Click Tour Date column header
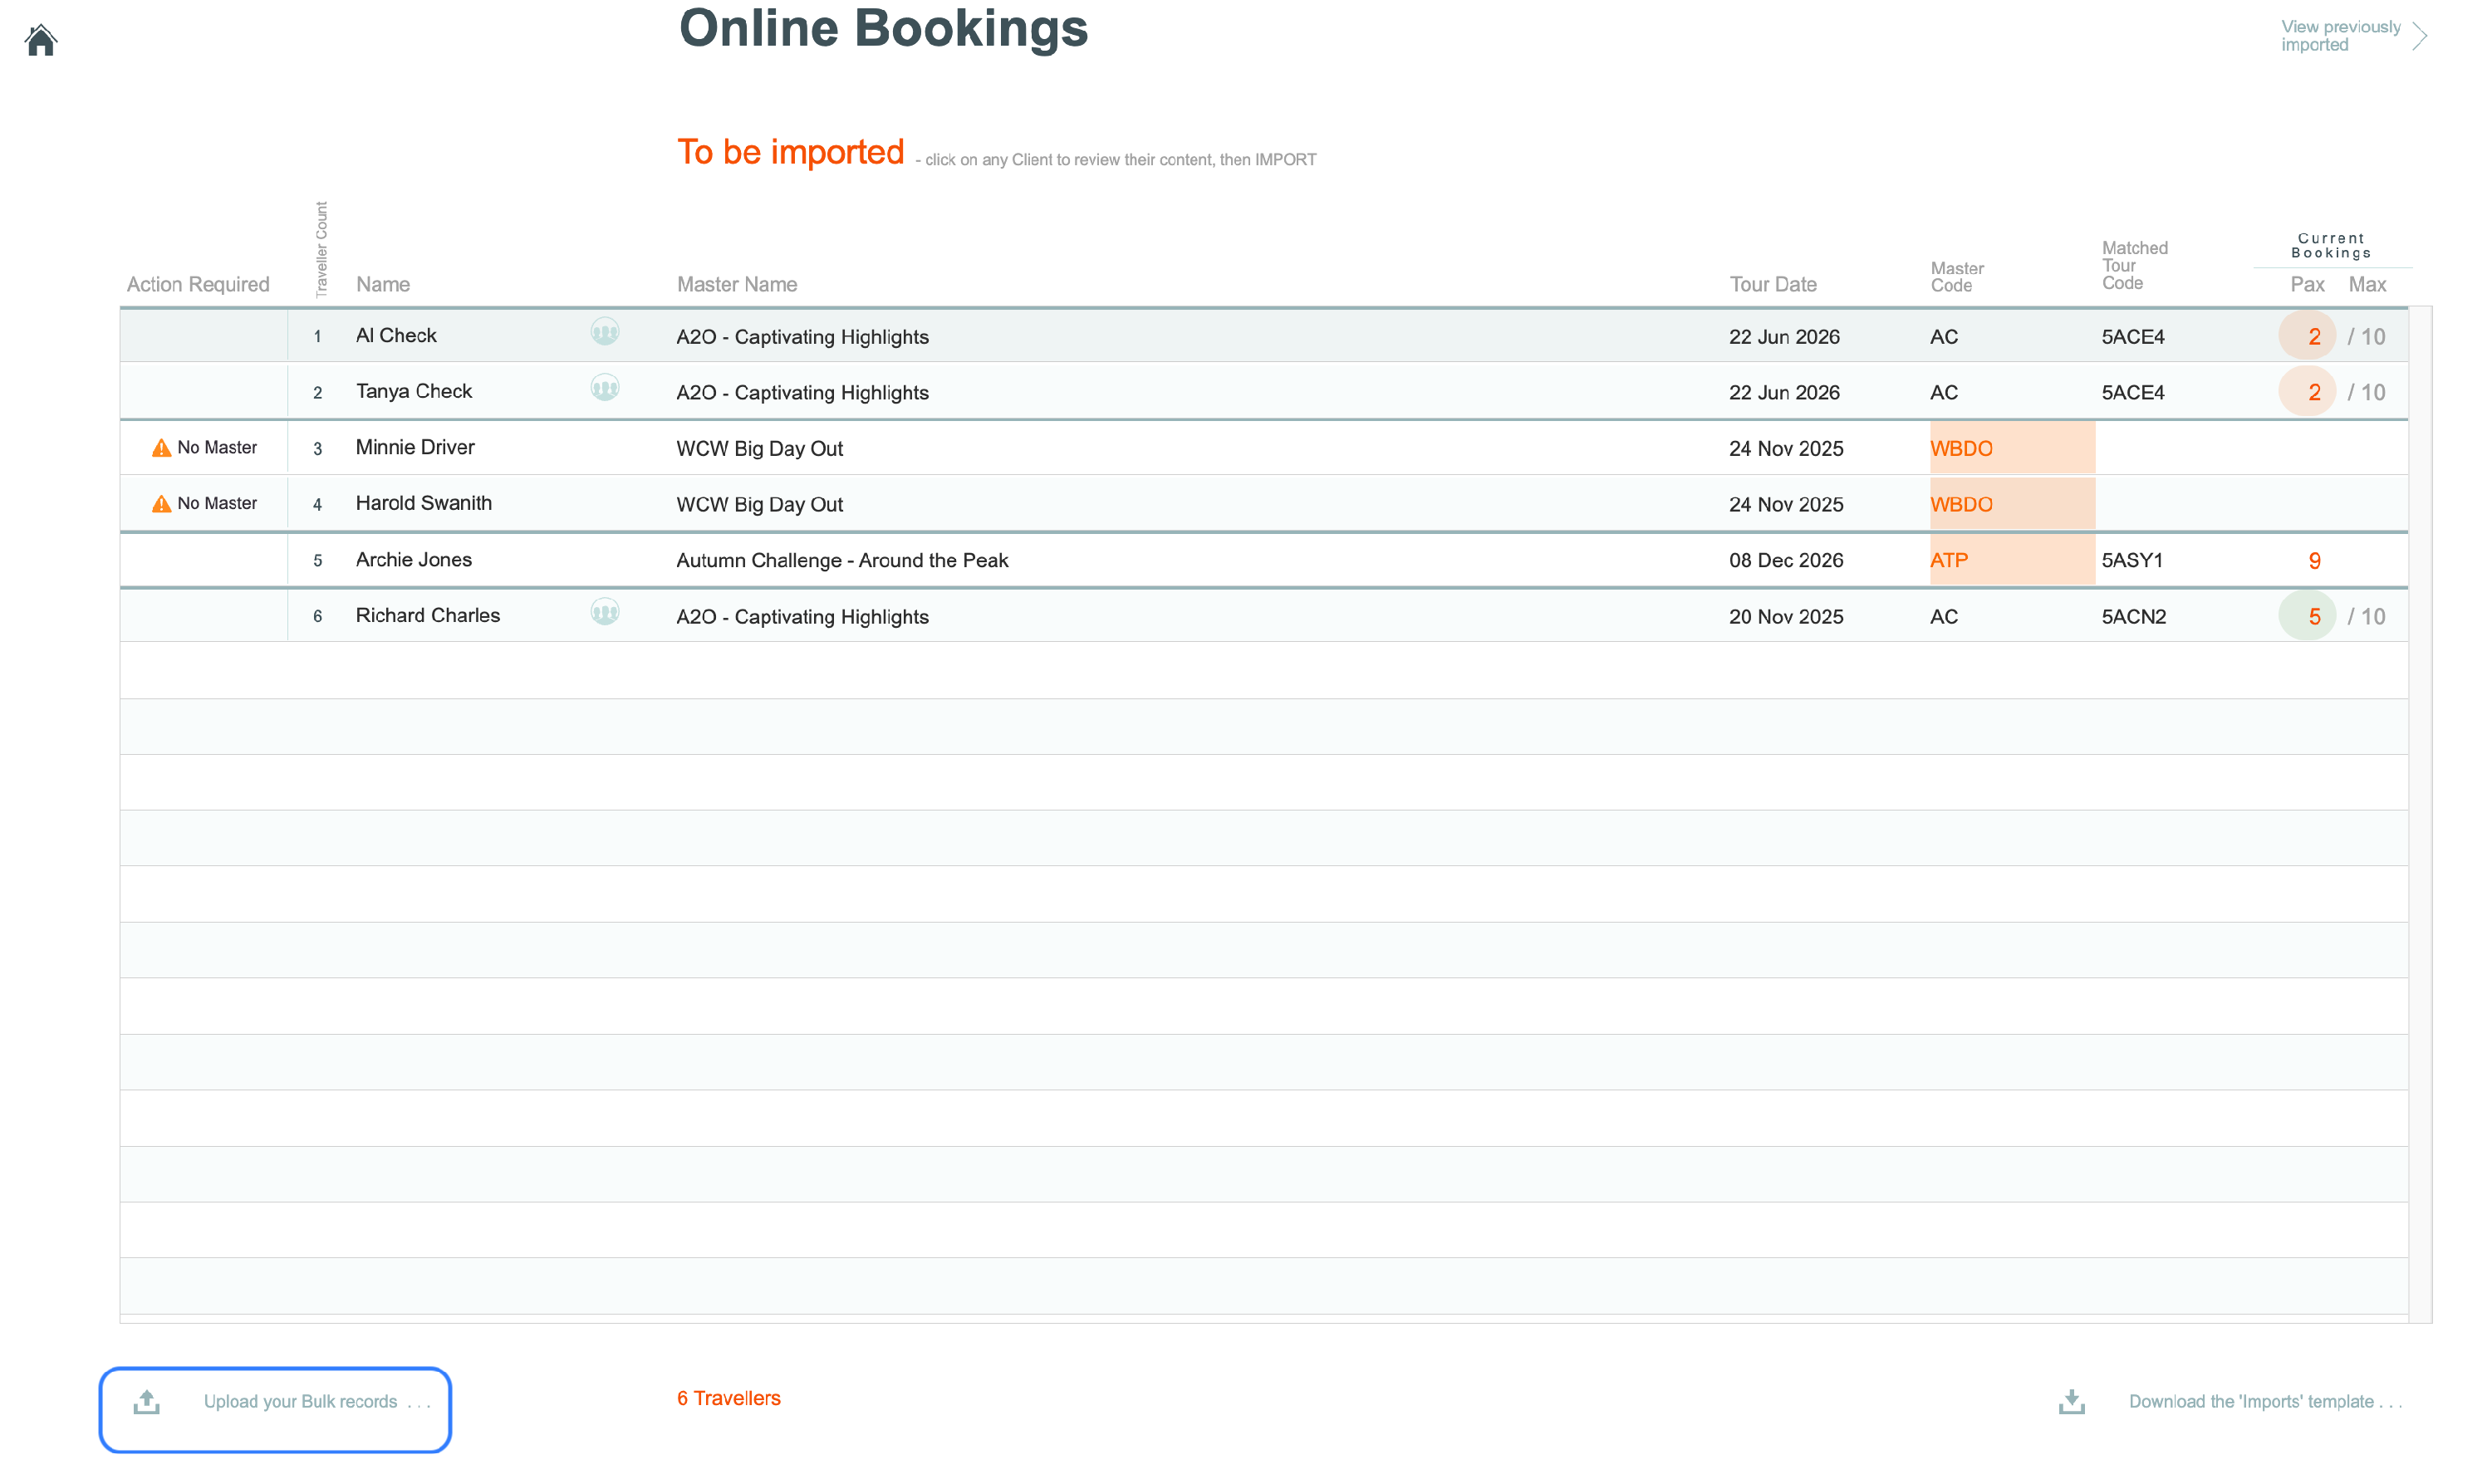The height and width of the screenshot is (1484, 2492). point(1773,285)
